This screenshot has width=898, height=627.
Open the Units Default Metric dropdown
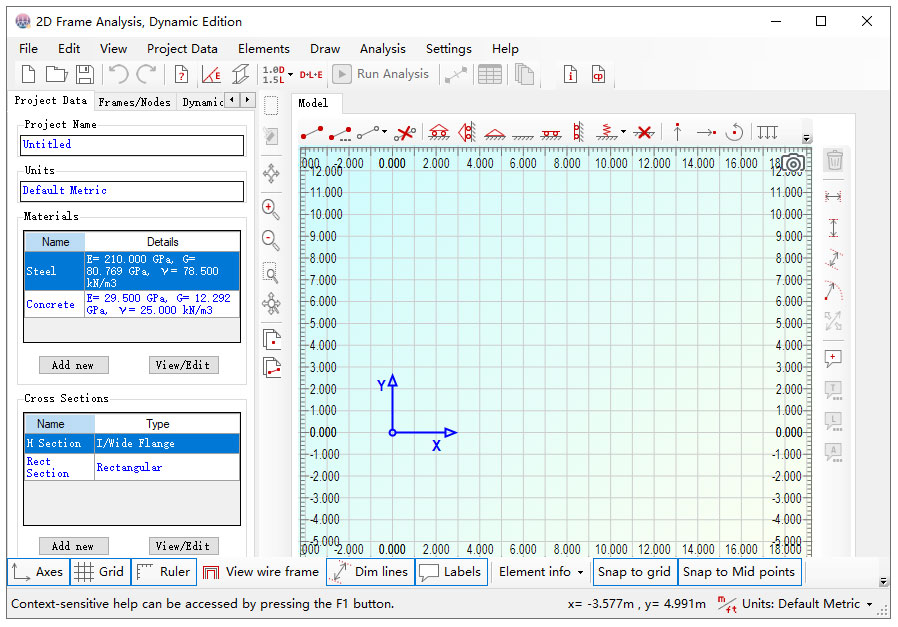(801, 604)
